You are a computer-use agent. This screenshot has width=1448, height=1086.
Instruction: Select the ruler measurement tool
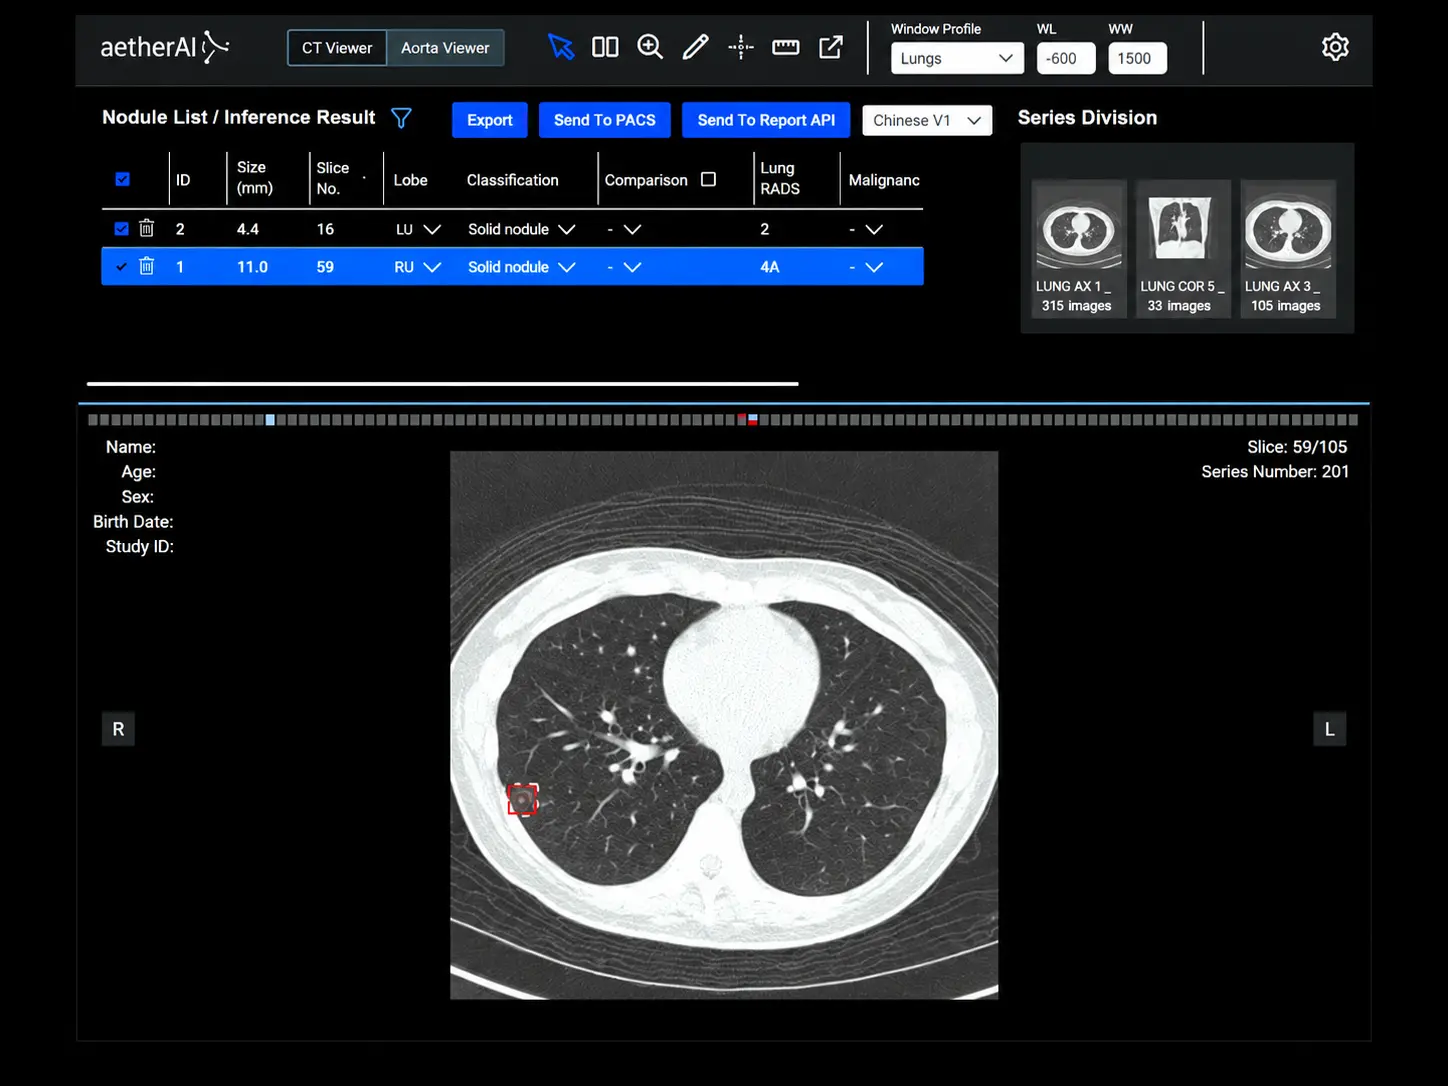[786, 47]
